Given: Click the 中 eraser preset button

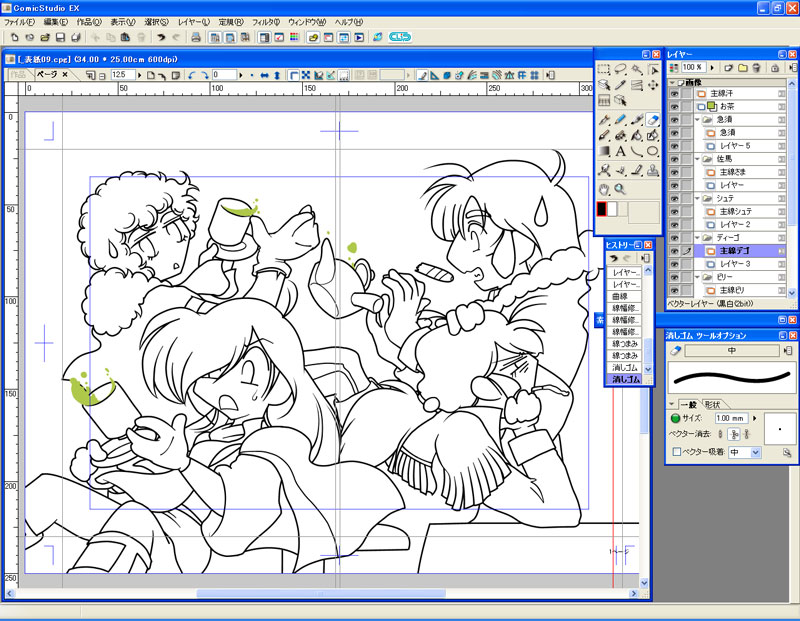Looking at the screenshot, I should click(x=732, y=351).
